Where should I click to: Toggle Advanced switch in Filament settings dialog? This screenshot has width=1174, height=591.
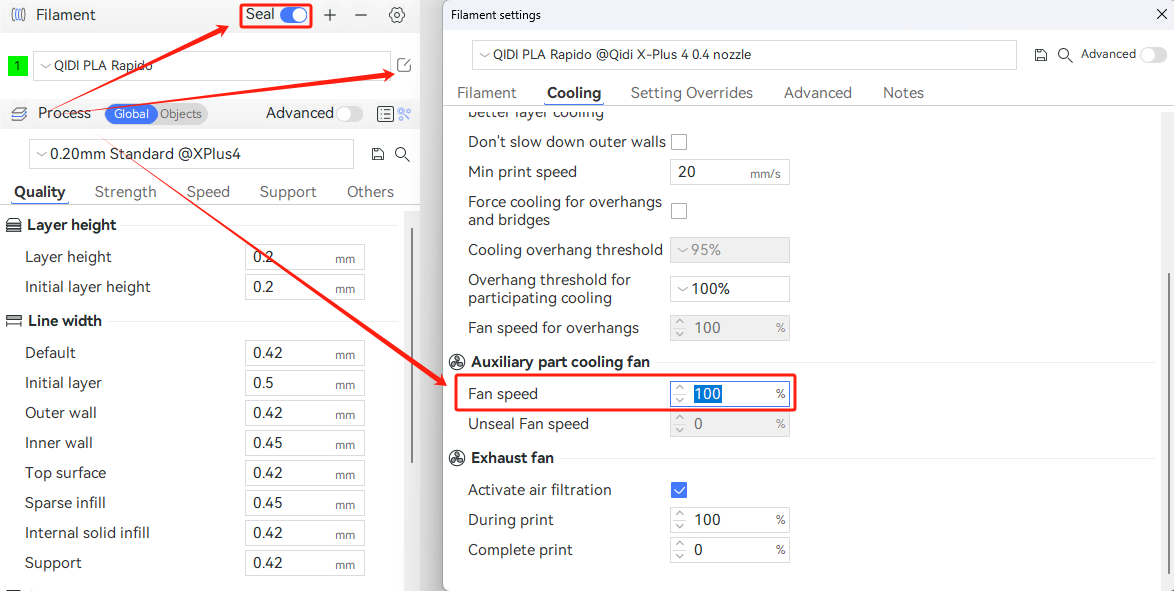coord(1153,55)
